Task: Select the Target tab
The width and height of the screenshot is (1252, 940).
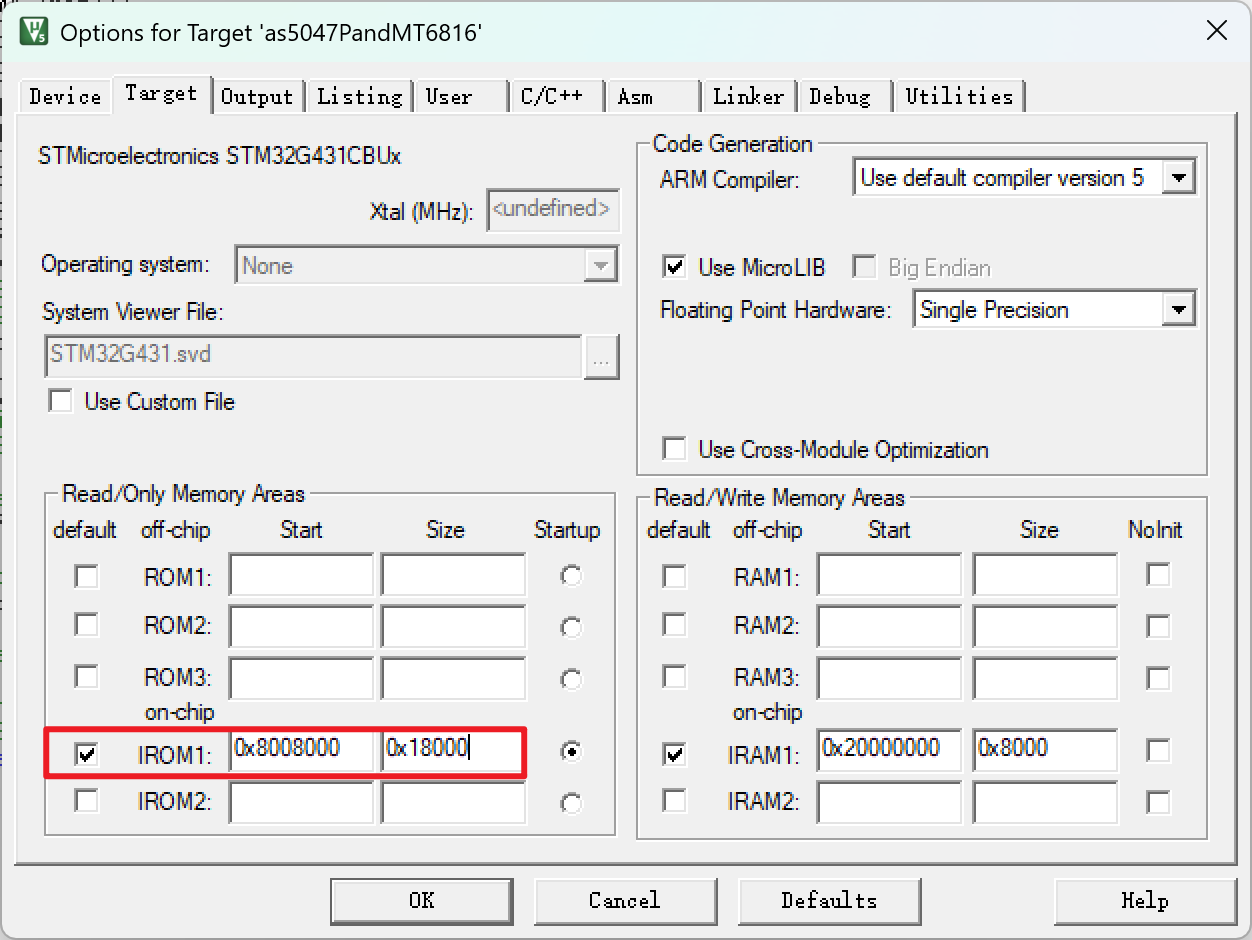Action: (161, 93)
